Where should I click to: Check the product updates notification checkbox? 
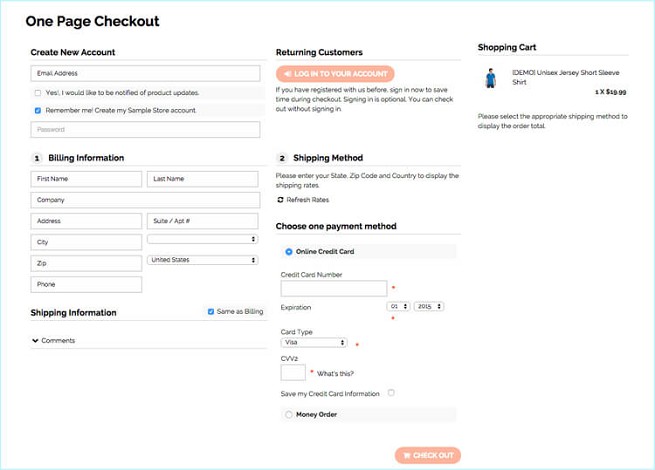point(38,93)
